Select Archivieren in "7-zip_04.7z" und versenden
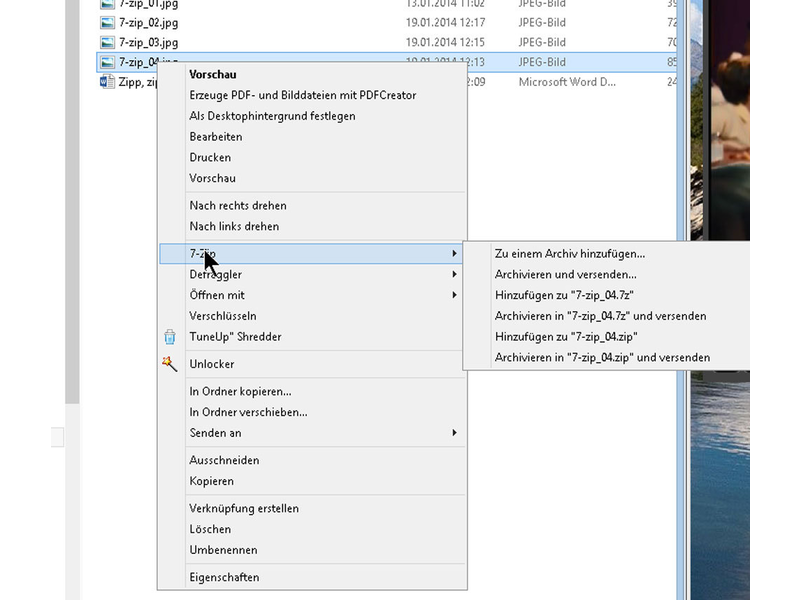Viewport: 800px width, 600px height. (x=601, y=316)
